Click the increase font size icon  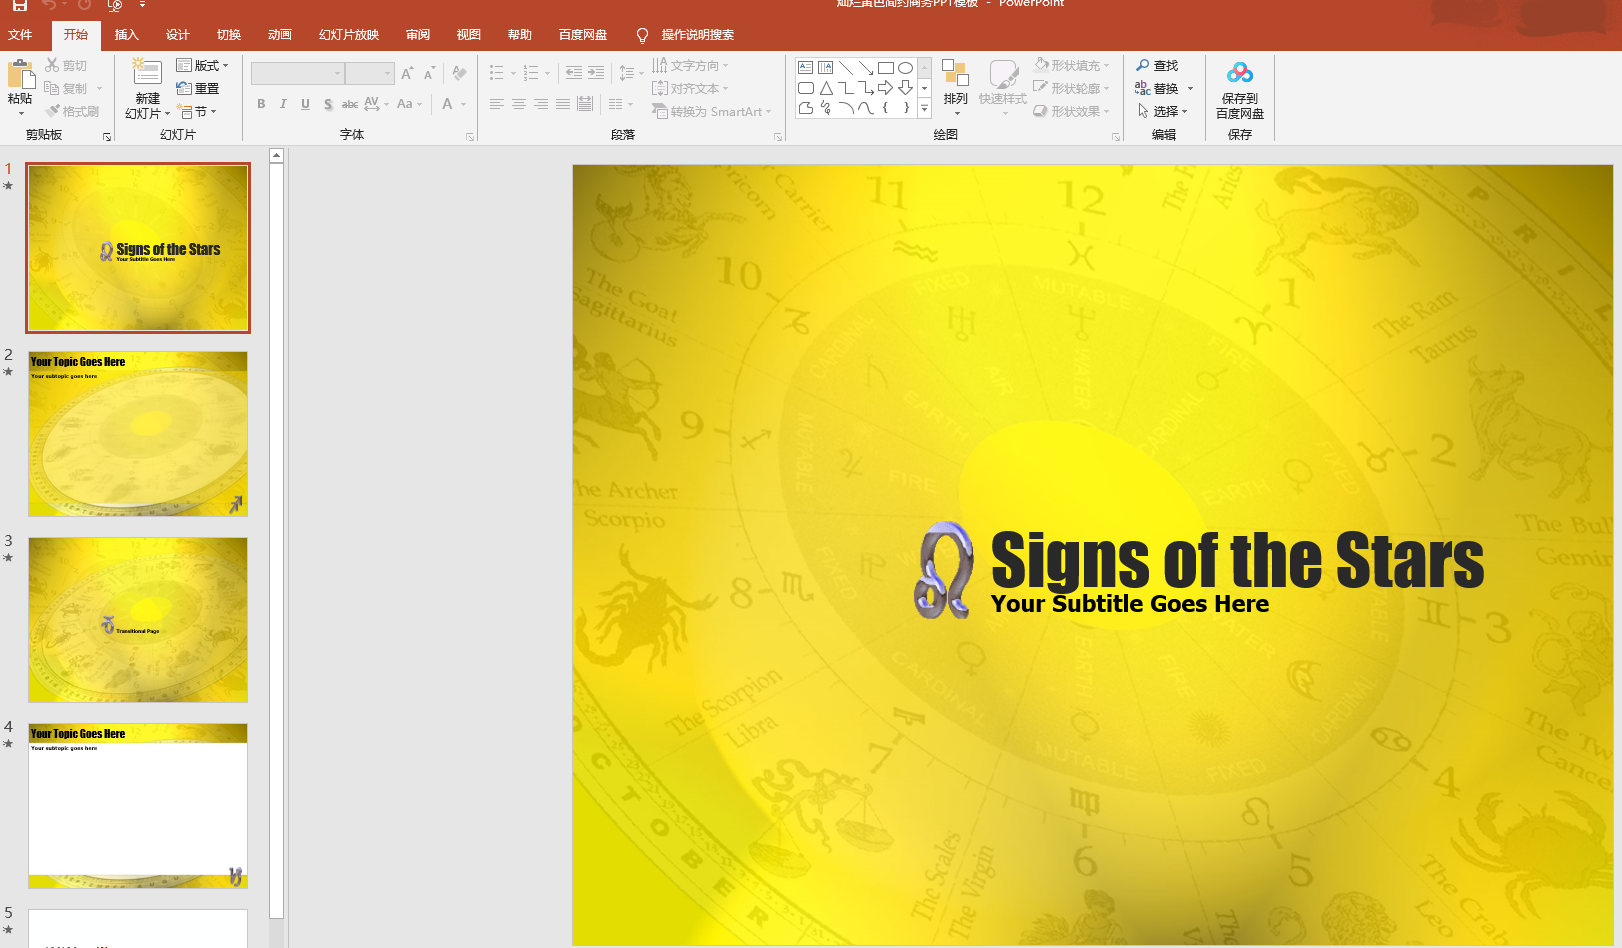[x=407, y=73]
